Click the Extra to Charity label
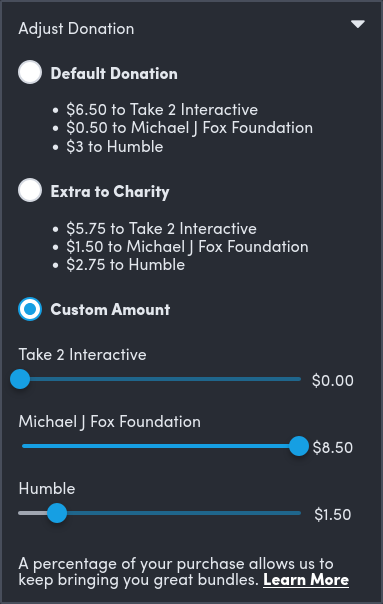The width and height of the screenshot is (383, 604). pos(110,192)
